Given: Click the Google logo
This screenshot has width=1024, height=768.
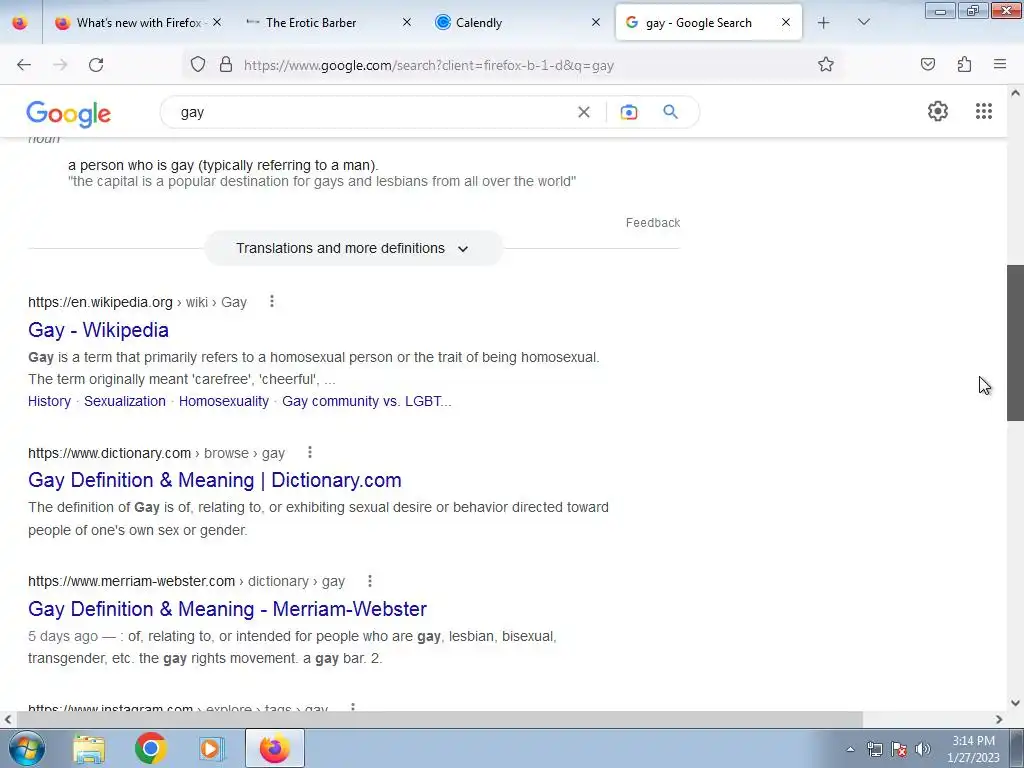Looking at the screenshot, I should pos(69,114).
